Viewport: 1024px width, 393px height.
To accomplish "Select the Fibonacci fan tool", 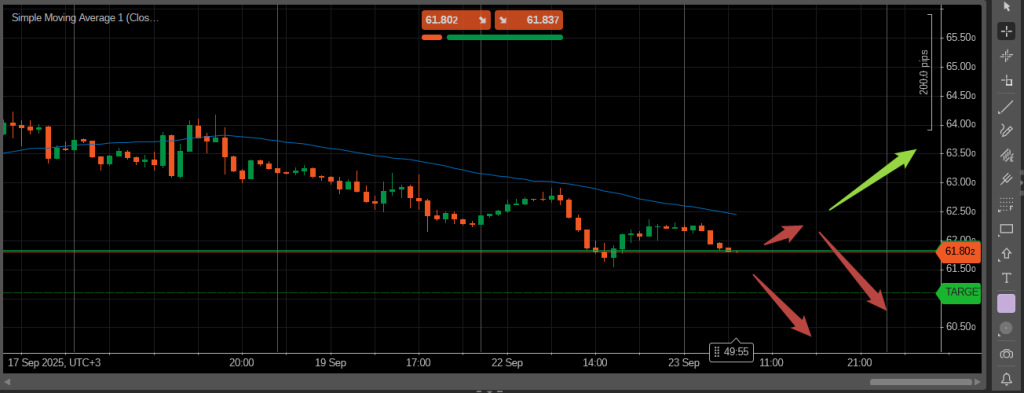I will click(x=1006, y=155).
